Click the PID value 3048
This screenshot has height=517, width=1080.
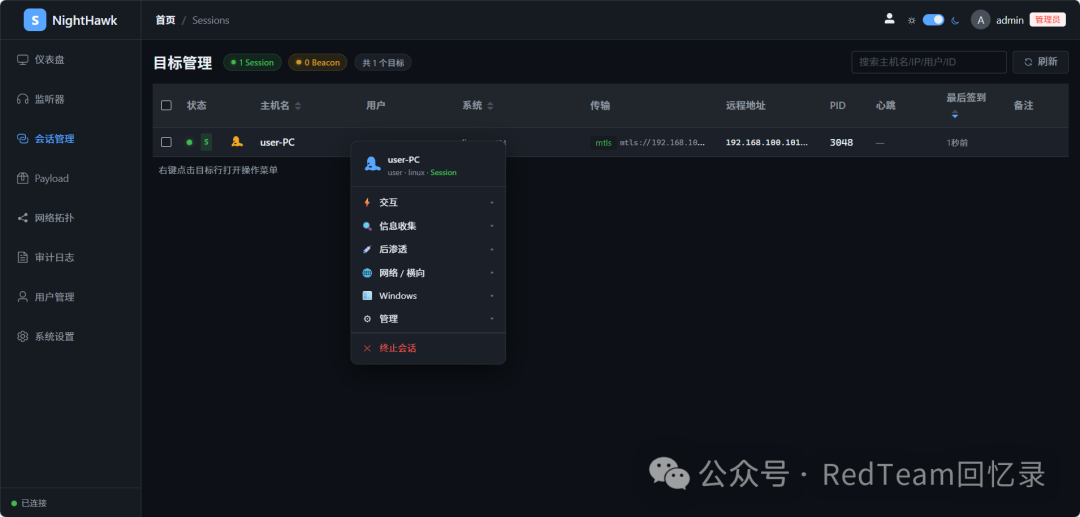pyautogui.click(x=841, y=143)
